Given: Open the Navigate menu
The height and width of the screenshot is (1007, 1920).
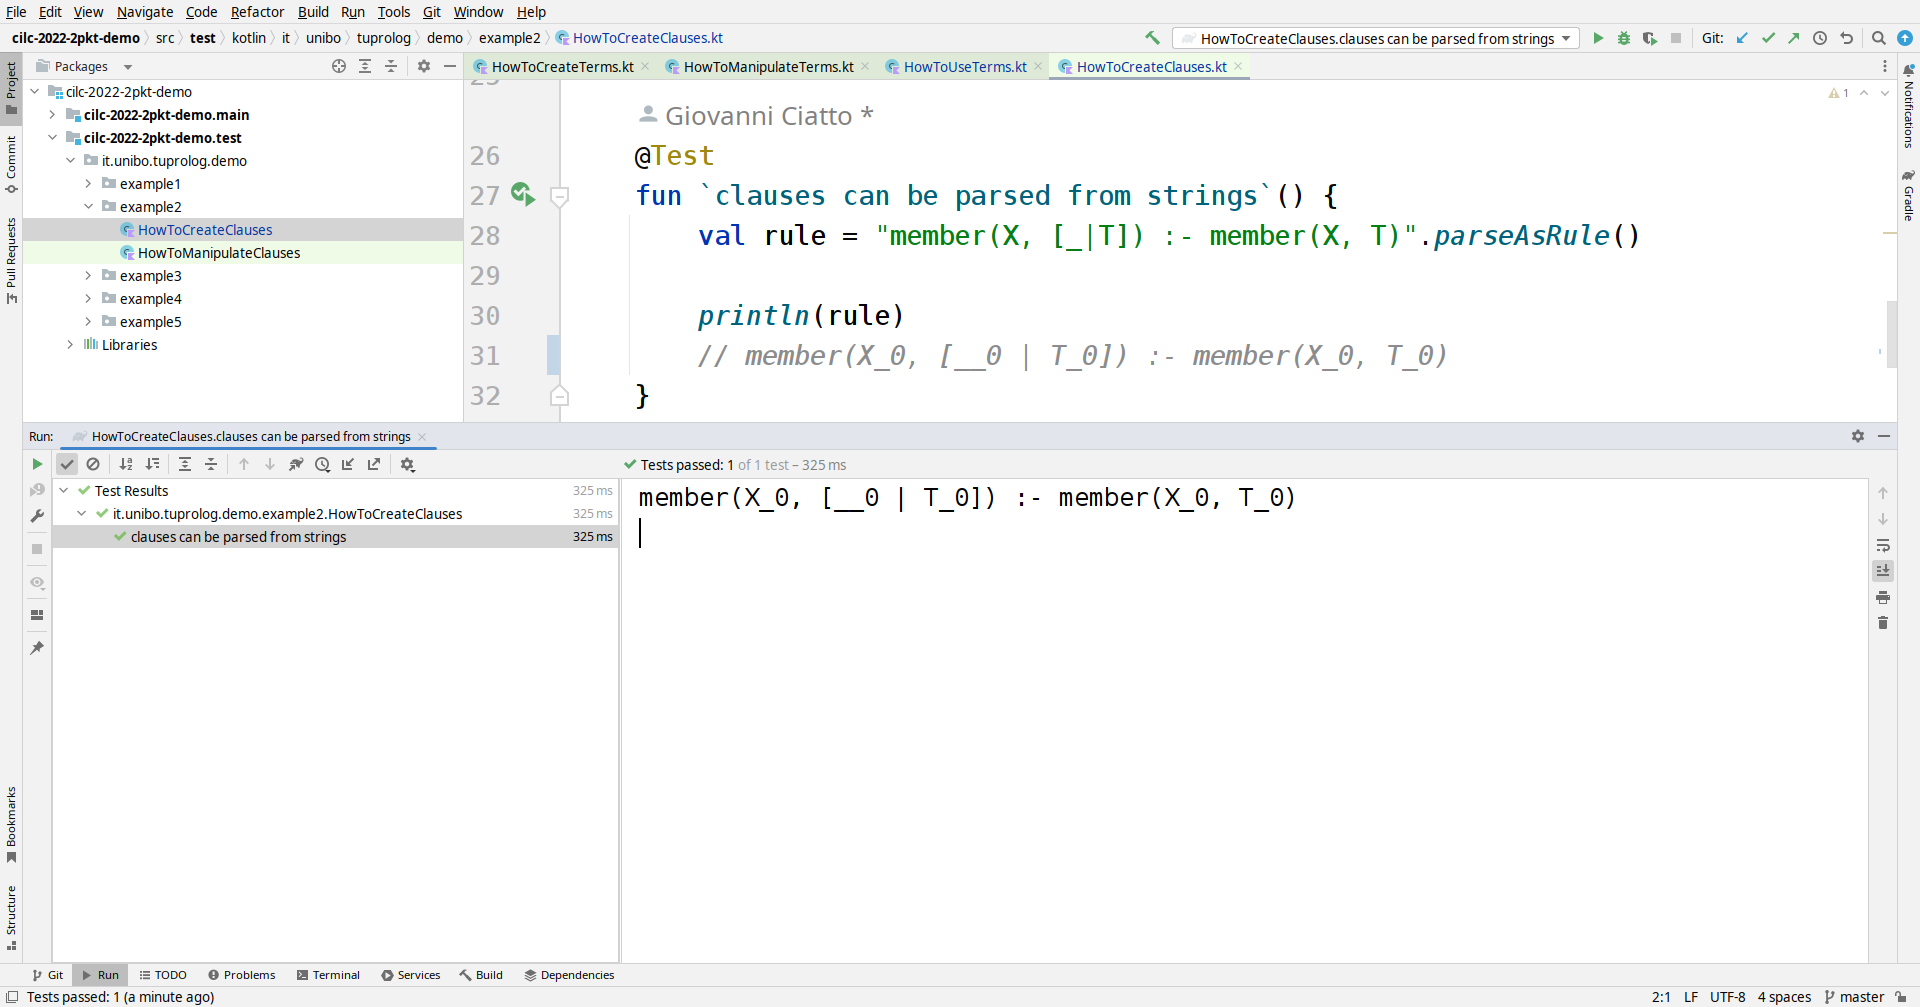Looking at the screenshot, I should (x=145, y=12).
